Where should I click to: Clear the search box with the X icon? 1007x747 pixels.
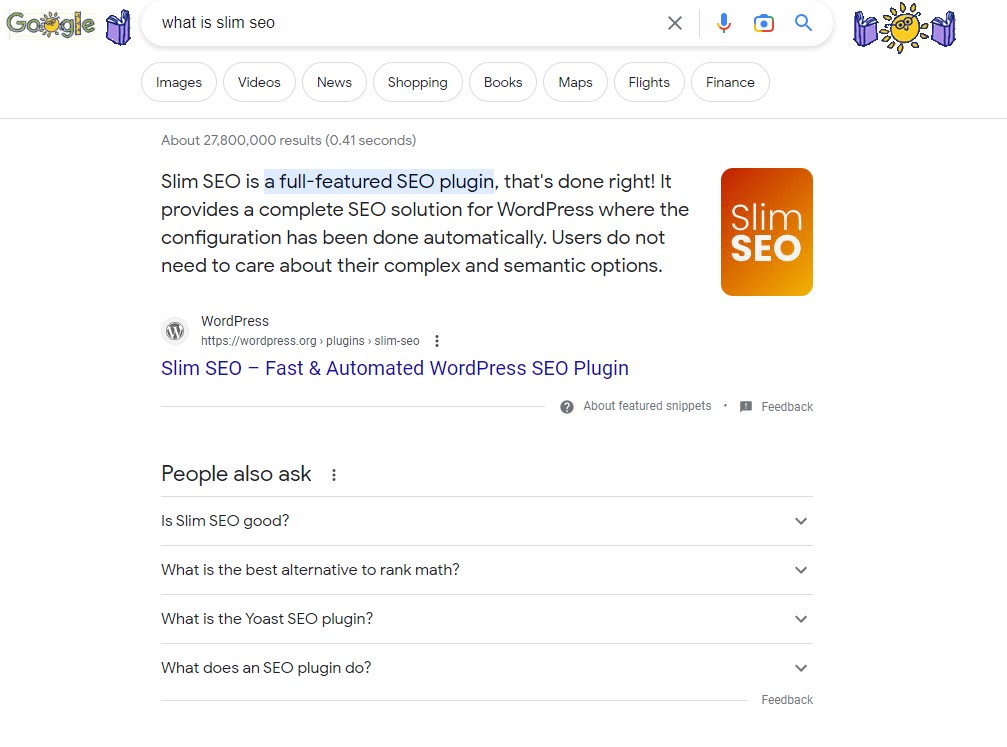click(x=674, y=23)
